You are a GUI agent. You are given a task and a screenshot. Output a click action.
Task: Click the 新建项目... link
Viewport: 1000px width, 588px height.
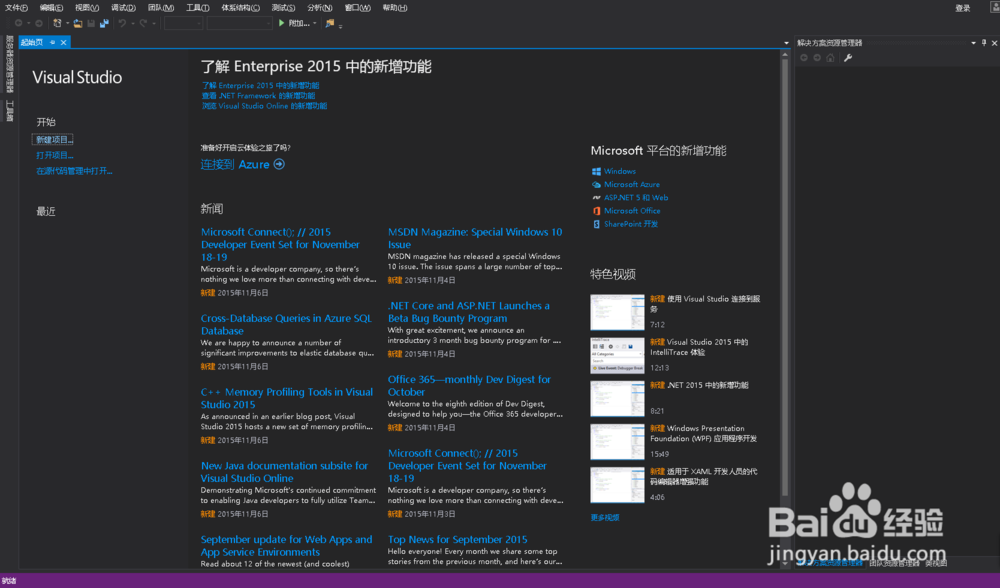(54, 139)
